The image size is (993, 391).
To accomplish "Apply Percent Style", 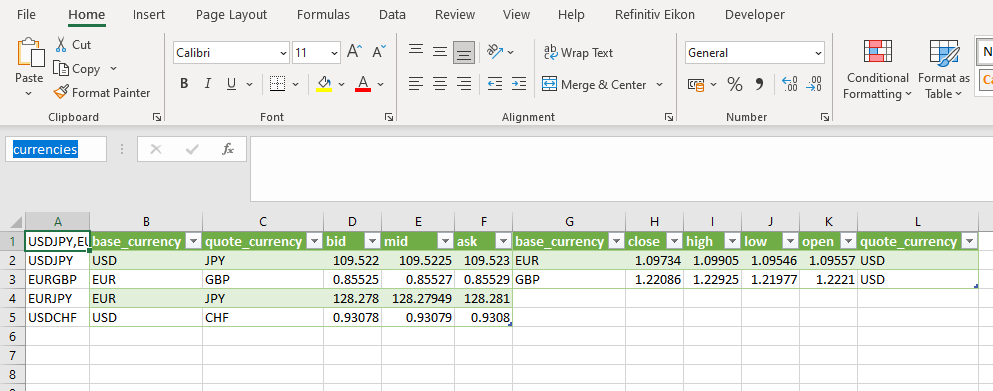I will [735, 84].
